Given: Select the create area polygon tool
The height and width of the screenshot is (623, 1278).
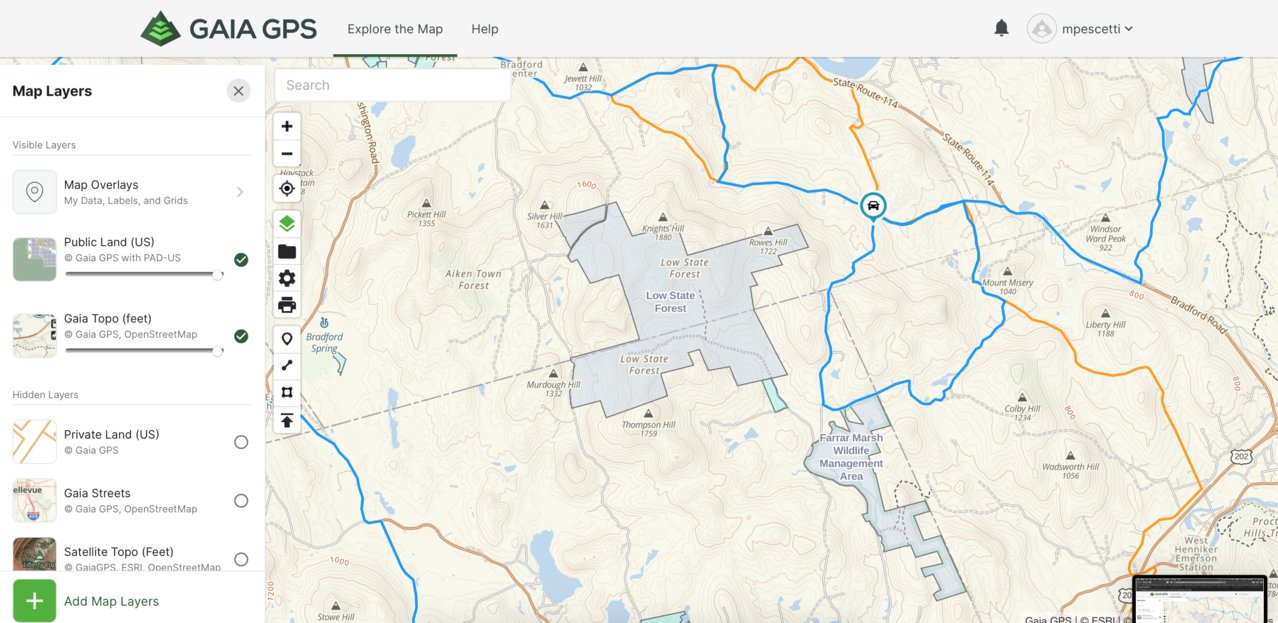Looking at the screenshot, I should point(287,393).
